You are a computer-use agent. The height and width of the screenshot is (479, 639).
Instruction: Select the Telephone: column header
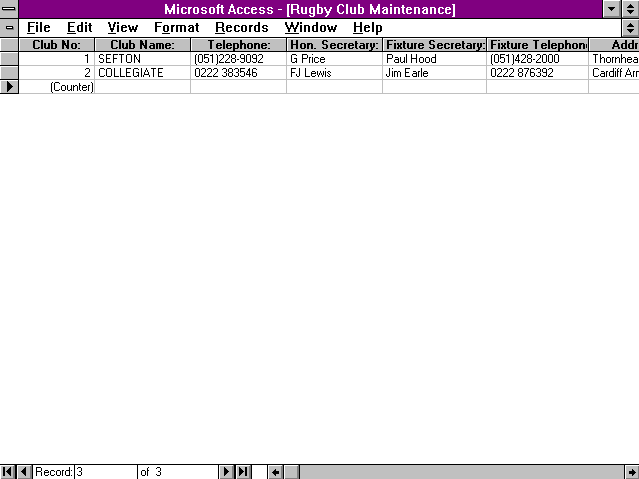[x=238, y=45]
